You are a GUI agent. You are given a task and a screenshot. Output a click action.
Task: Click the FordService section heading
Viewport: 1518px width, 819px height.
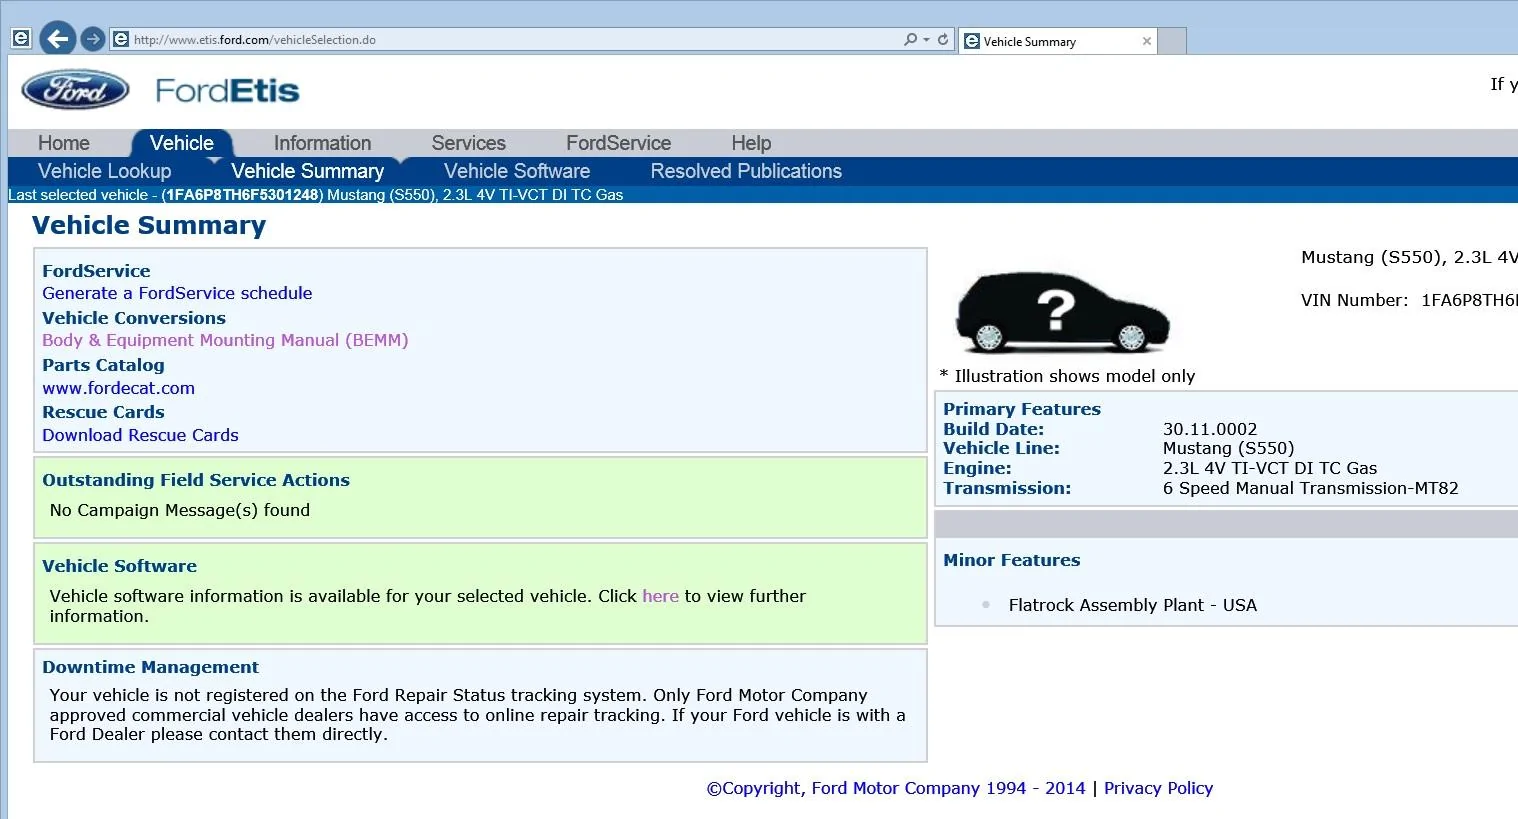[96, 271]
